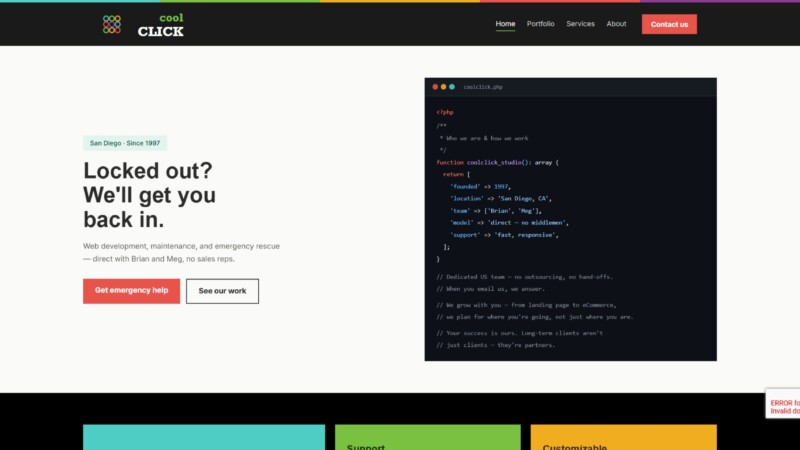Open the Home nav item
Screen dimensions: 800x450
click(505, 24)
